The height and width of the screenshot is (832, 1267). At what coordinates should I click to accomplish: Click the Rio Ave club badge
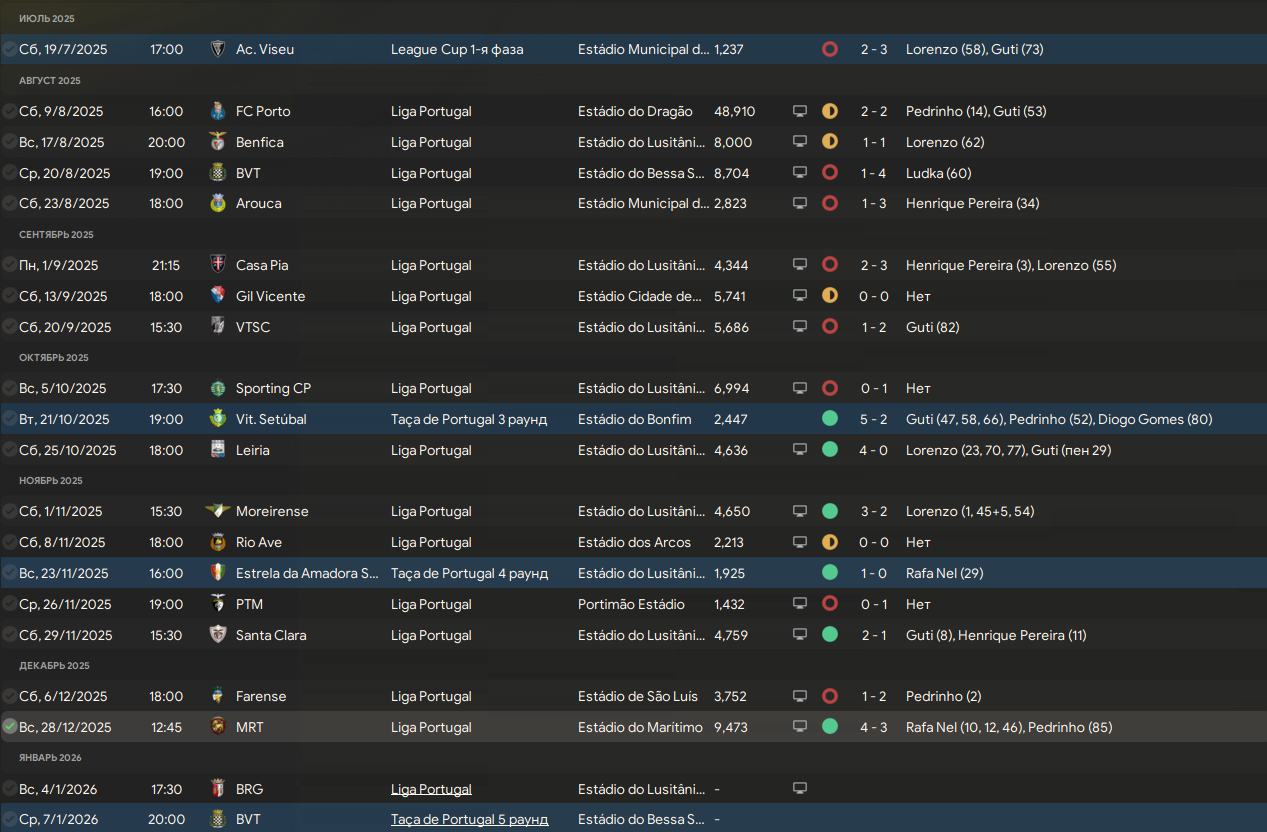217,542
